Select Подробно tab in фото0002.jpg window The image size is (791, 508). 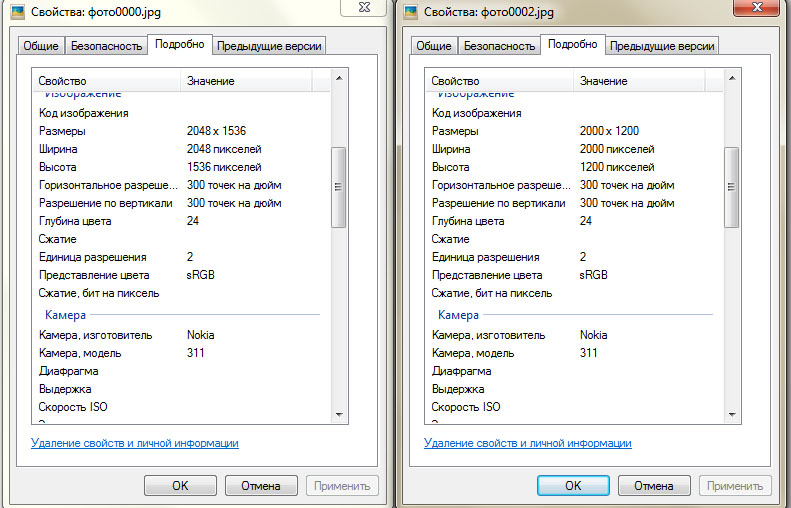click(x=573, y=44)
